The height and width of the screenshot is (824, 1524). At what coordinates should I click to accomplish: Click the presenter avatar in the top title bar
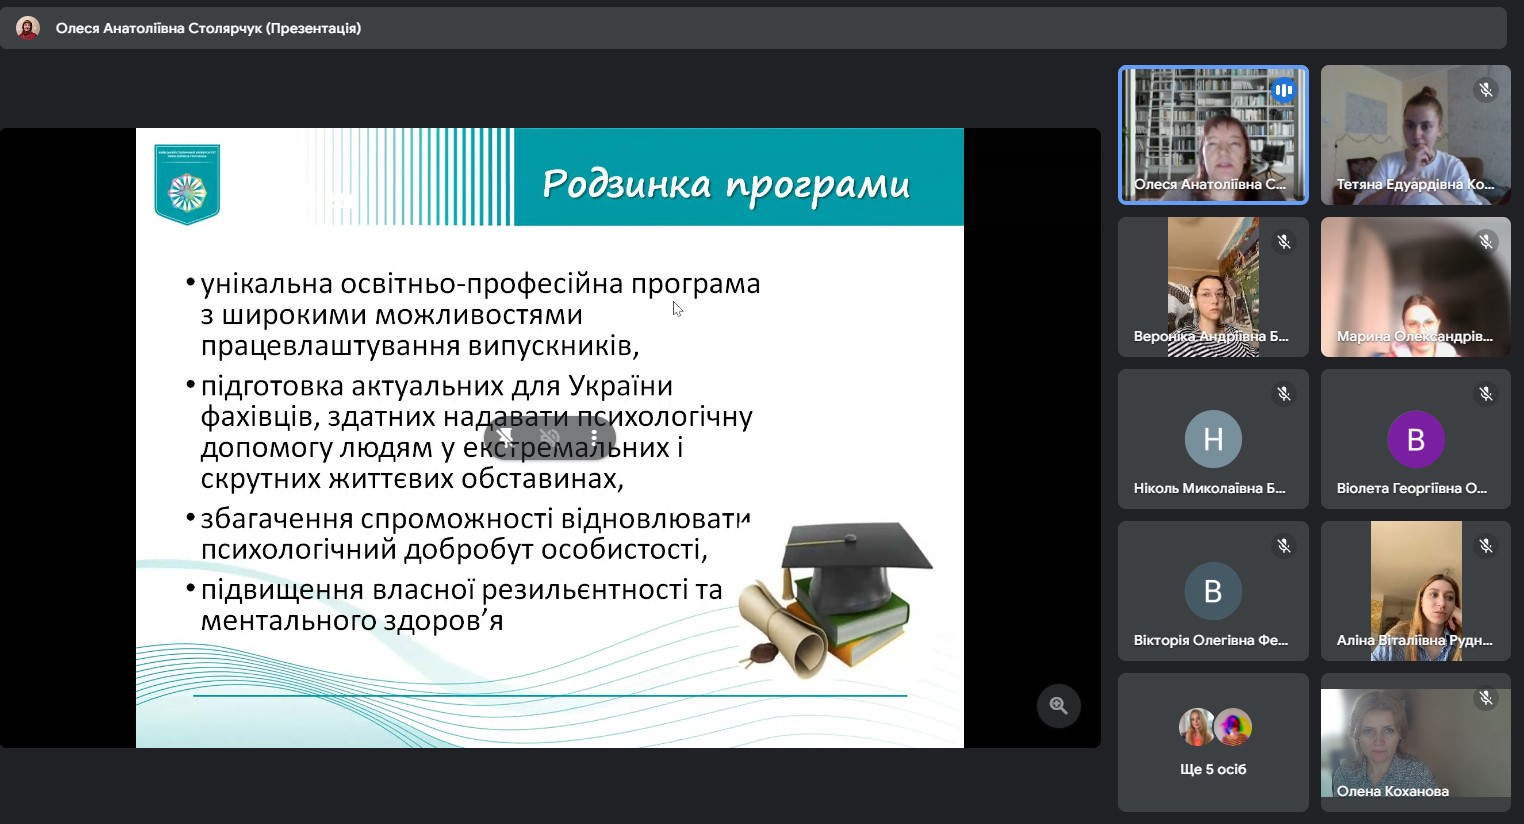click(x=27, y=27)
